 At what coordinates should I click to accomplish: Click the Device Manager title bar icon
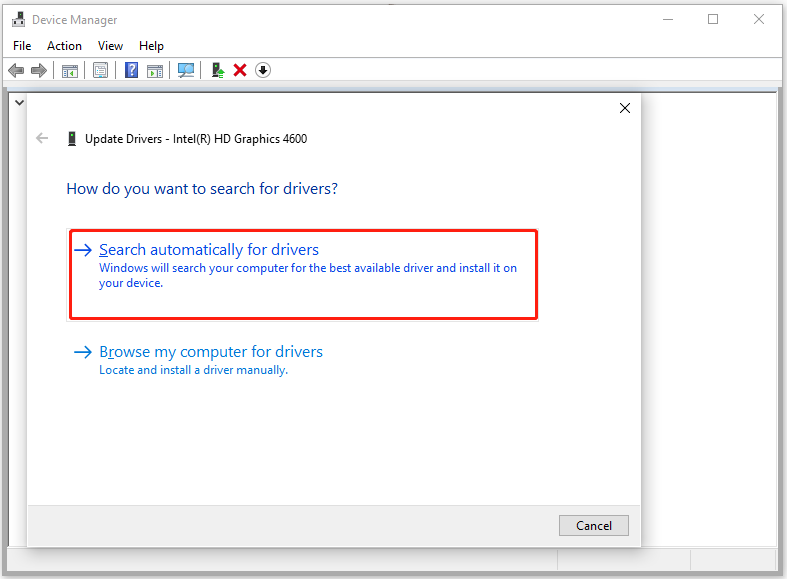[19, 20]
